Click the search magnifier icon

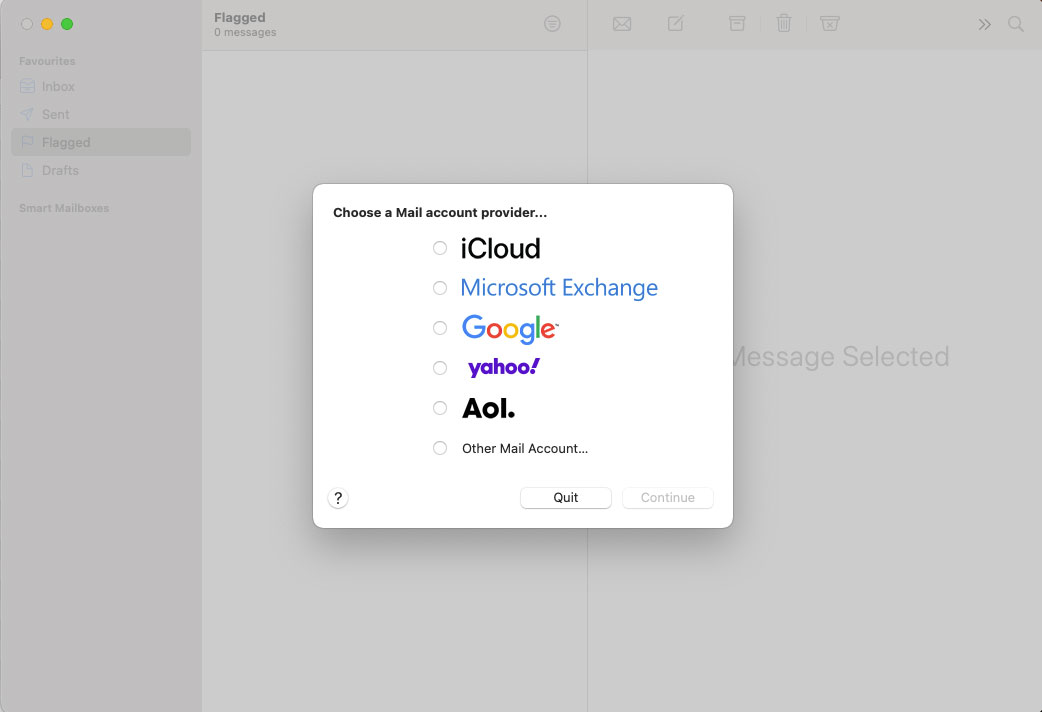click(1015, 24)
